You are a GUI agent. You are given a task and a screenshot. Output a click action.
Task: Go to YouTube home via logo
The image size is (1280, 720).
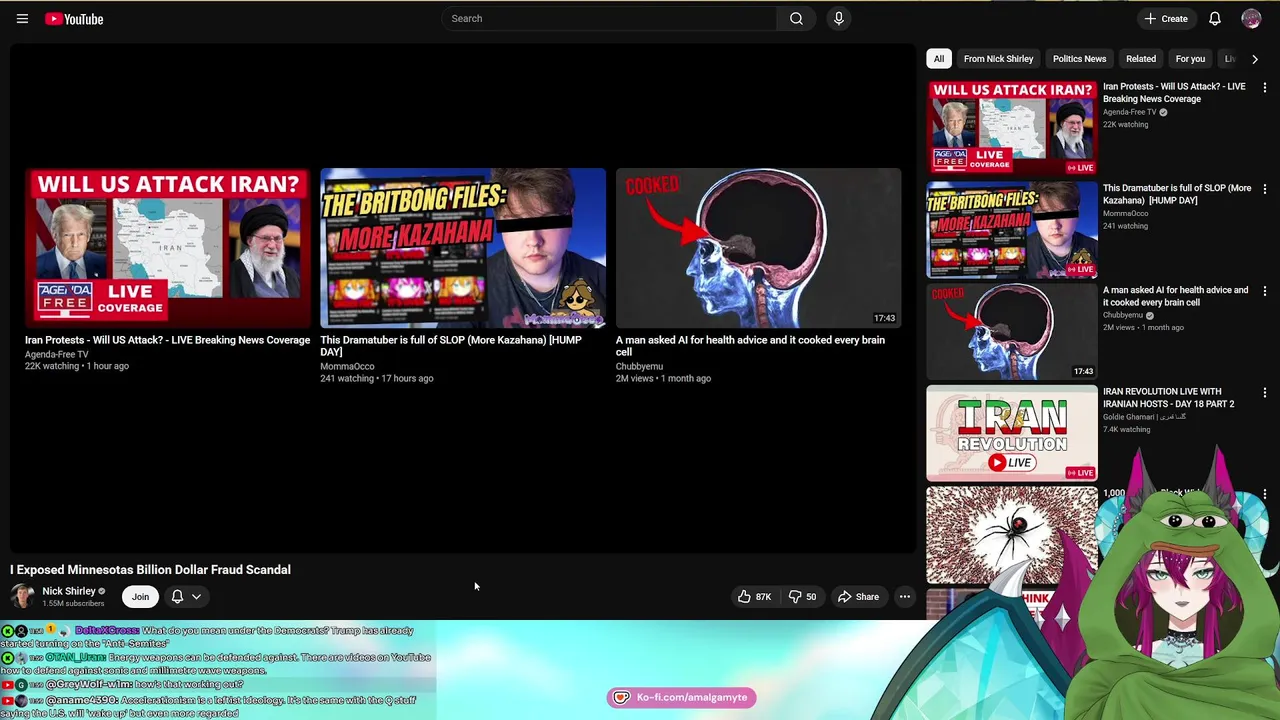coord(74,18)
